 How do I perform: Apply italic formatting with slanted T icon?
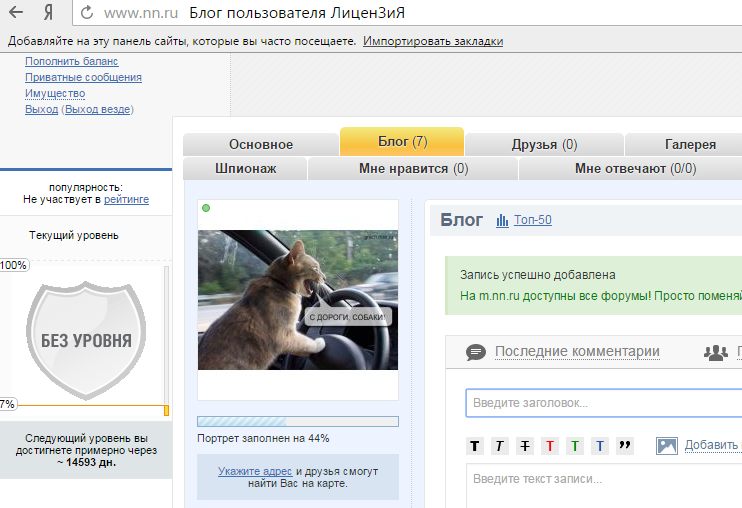click(500, 446)
